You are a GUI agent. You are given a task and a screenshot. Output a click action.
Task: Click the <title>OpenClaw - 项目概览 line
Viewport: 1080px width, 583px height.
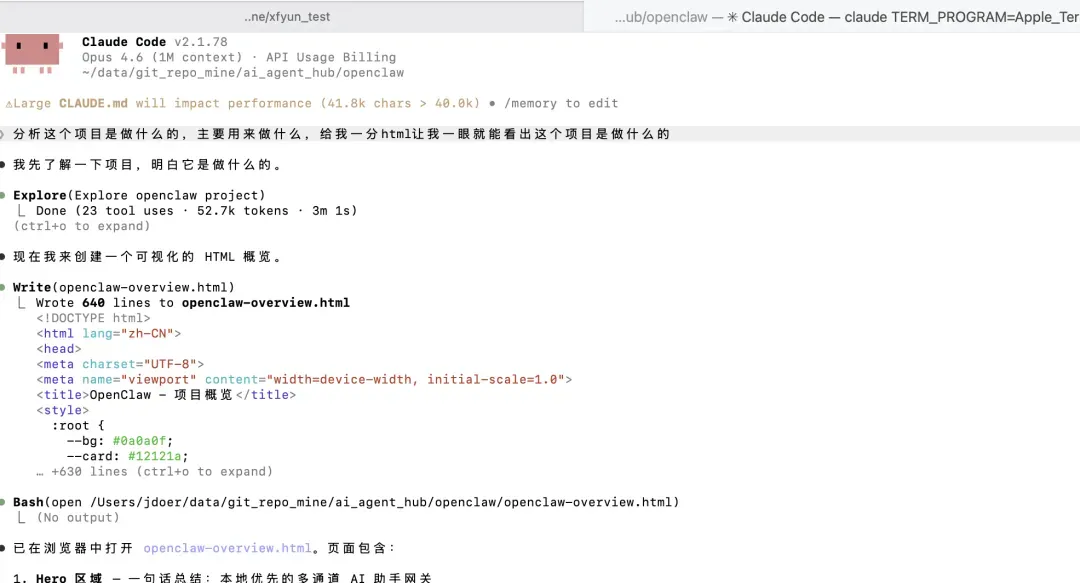166,395
